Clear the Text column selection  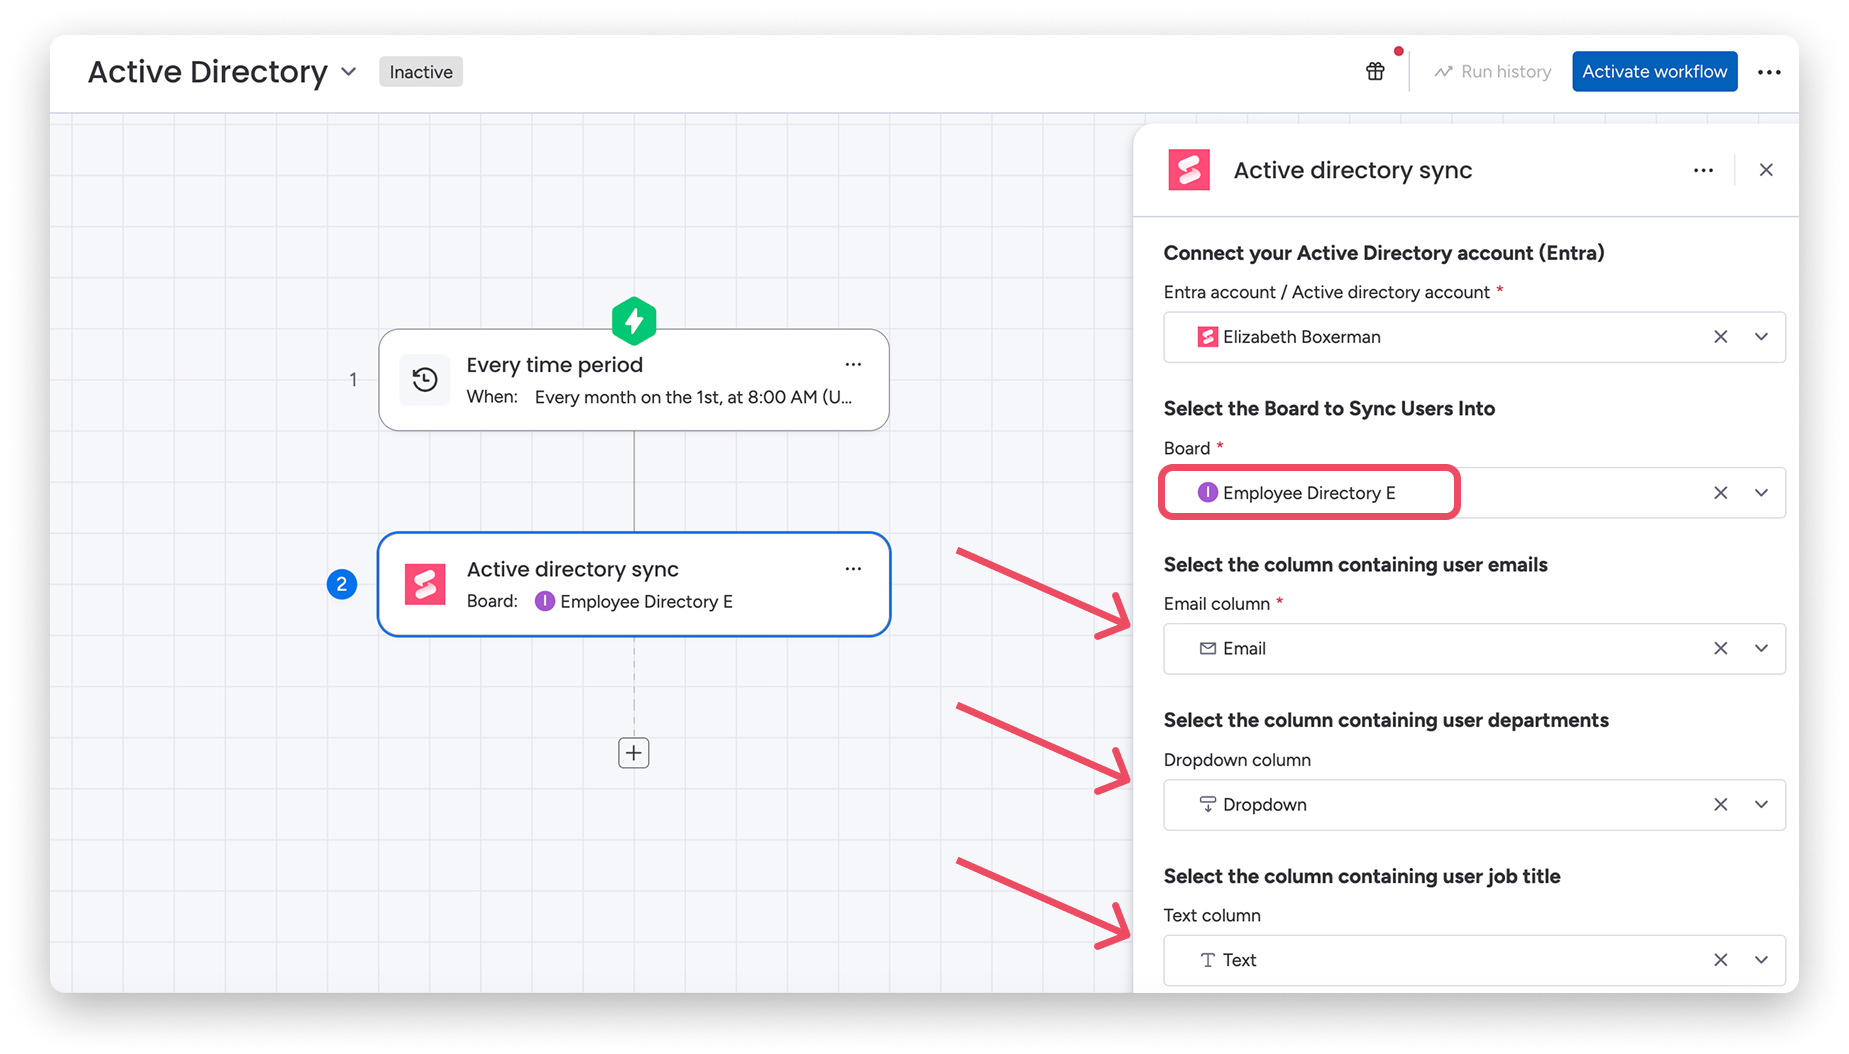1720,960
